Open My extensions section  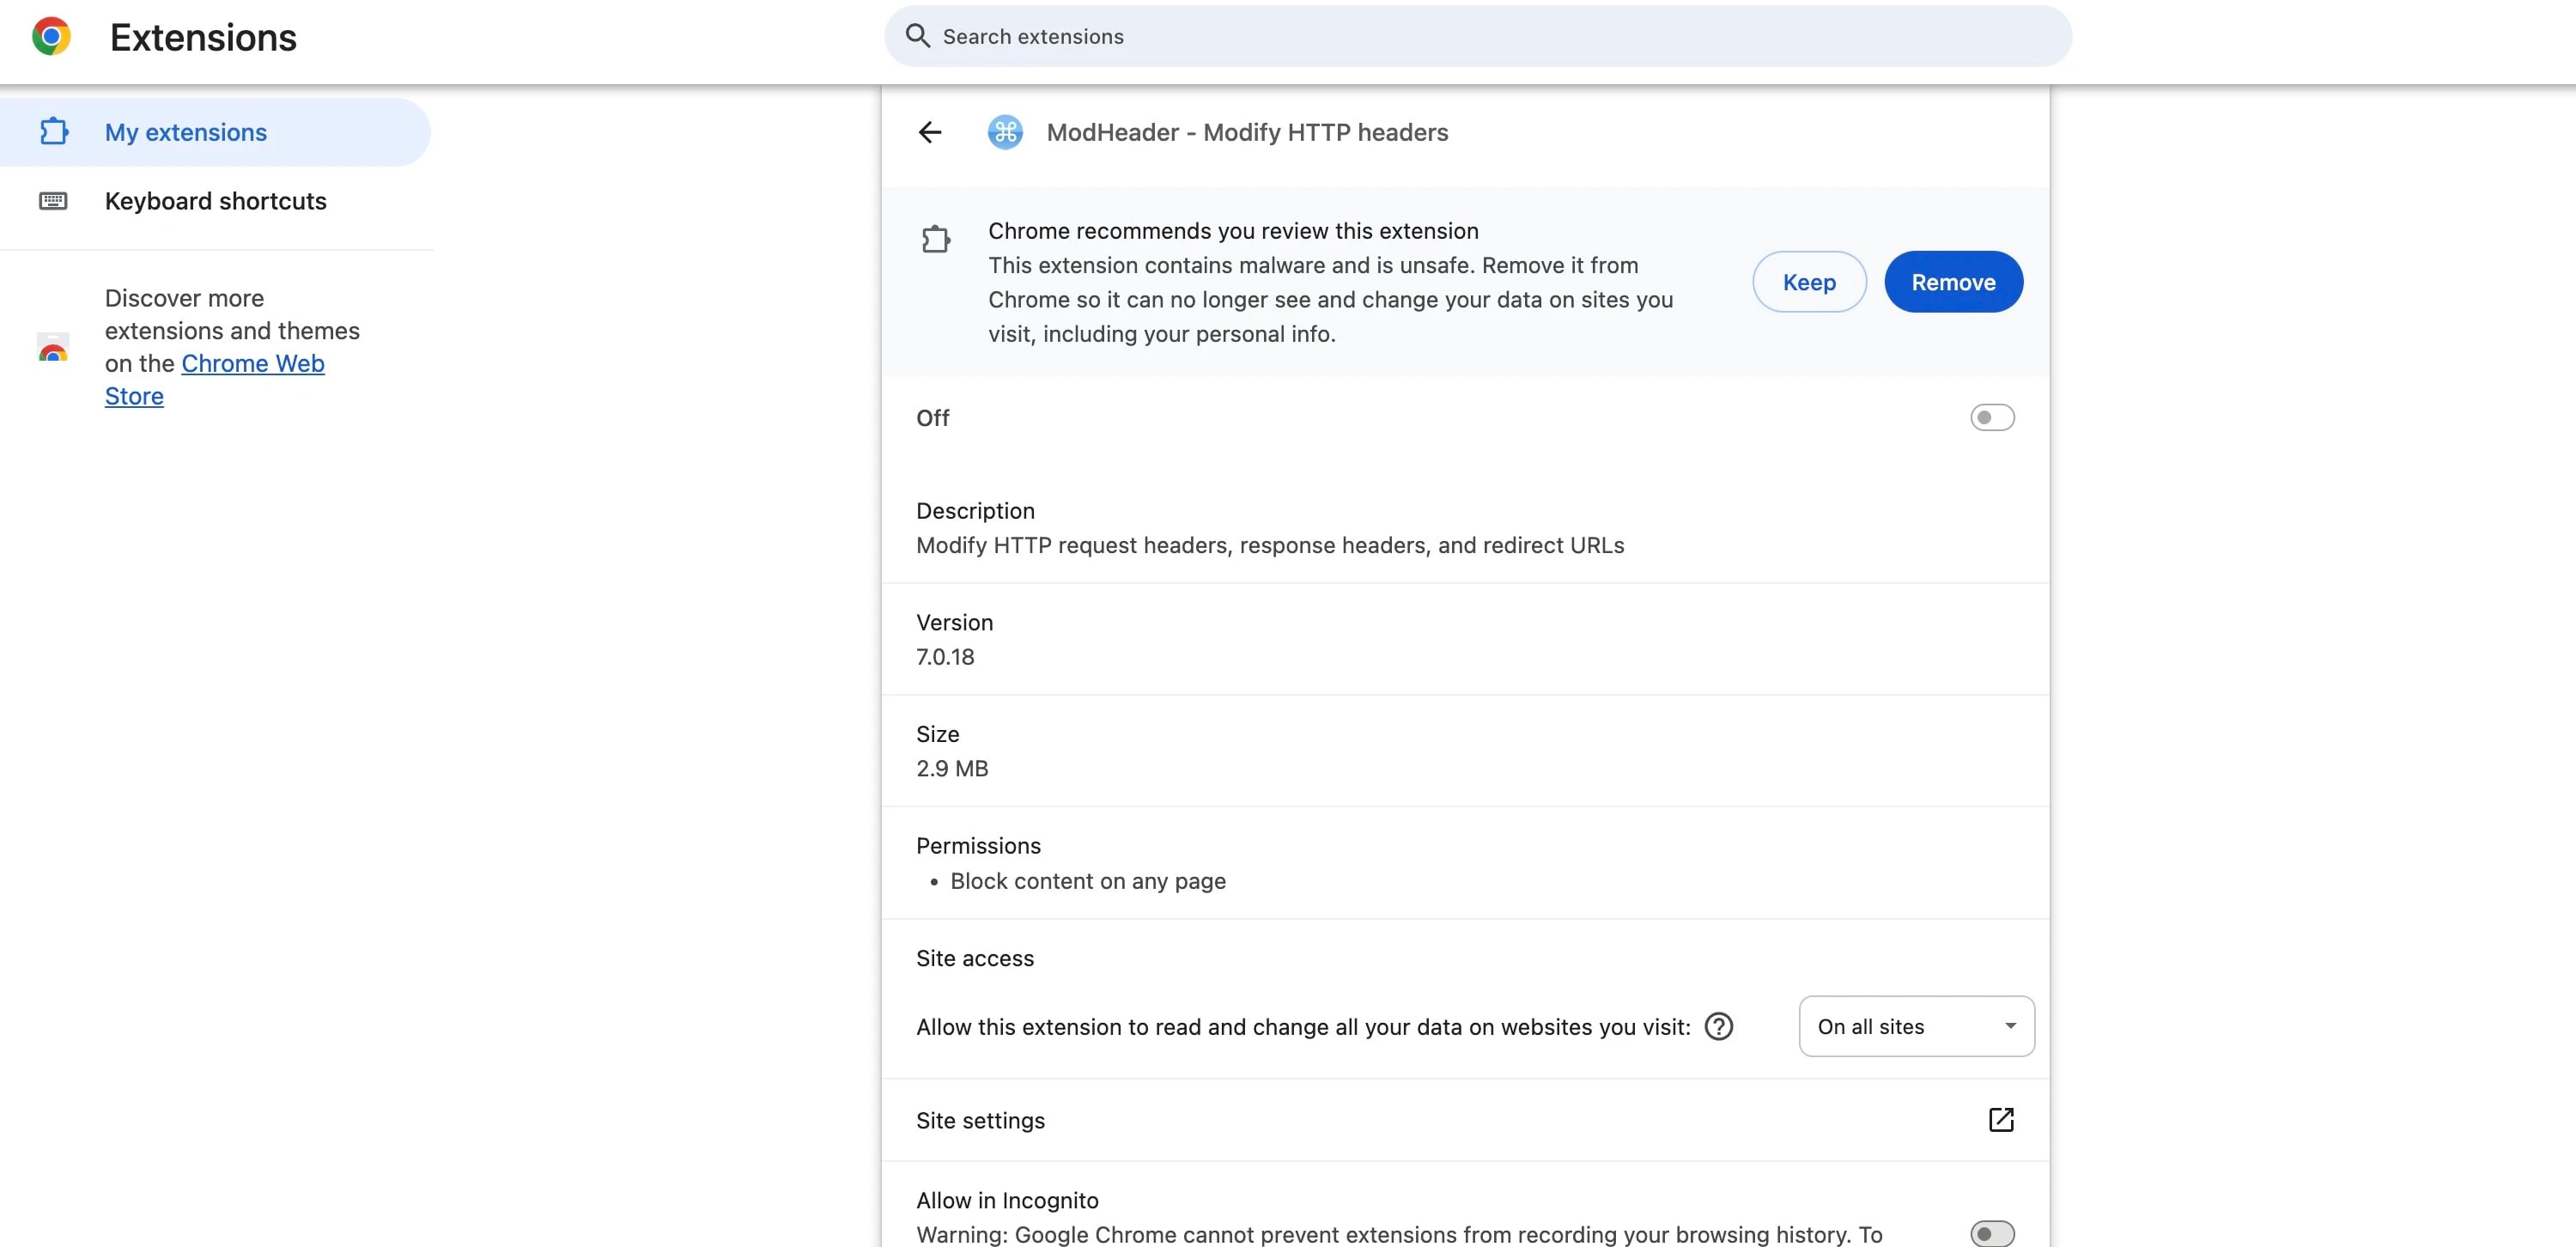pos(215,132)
